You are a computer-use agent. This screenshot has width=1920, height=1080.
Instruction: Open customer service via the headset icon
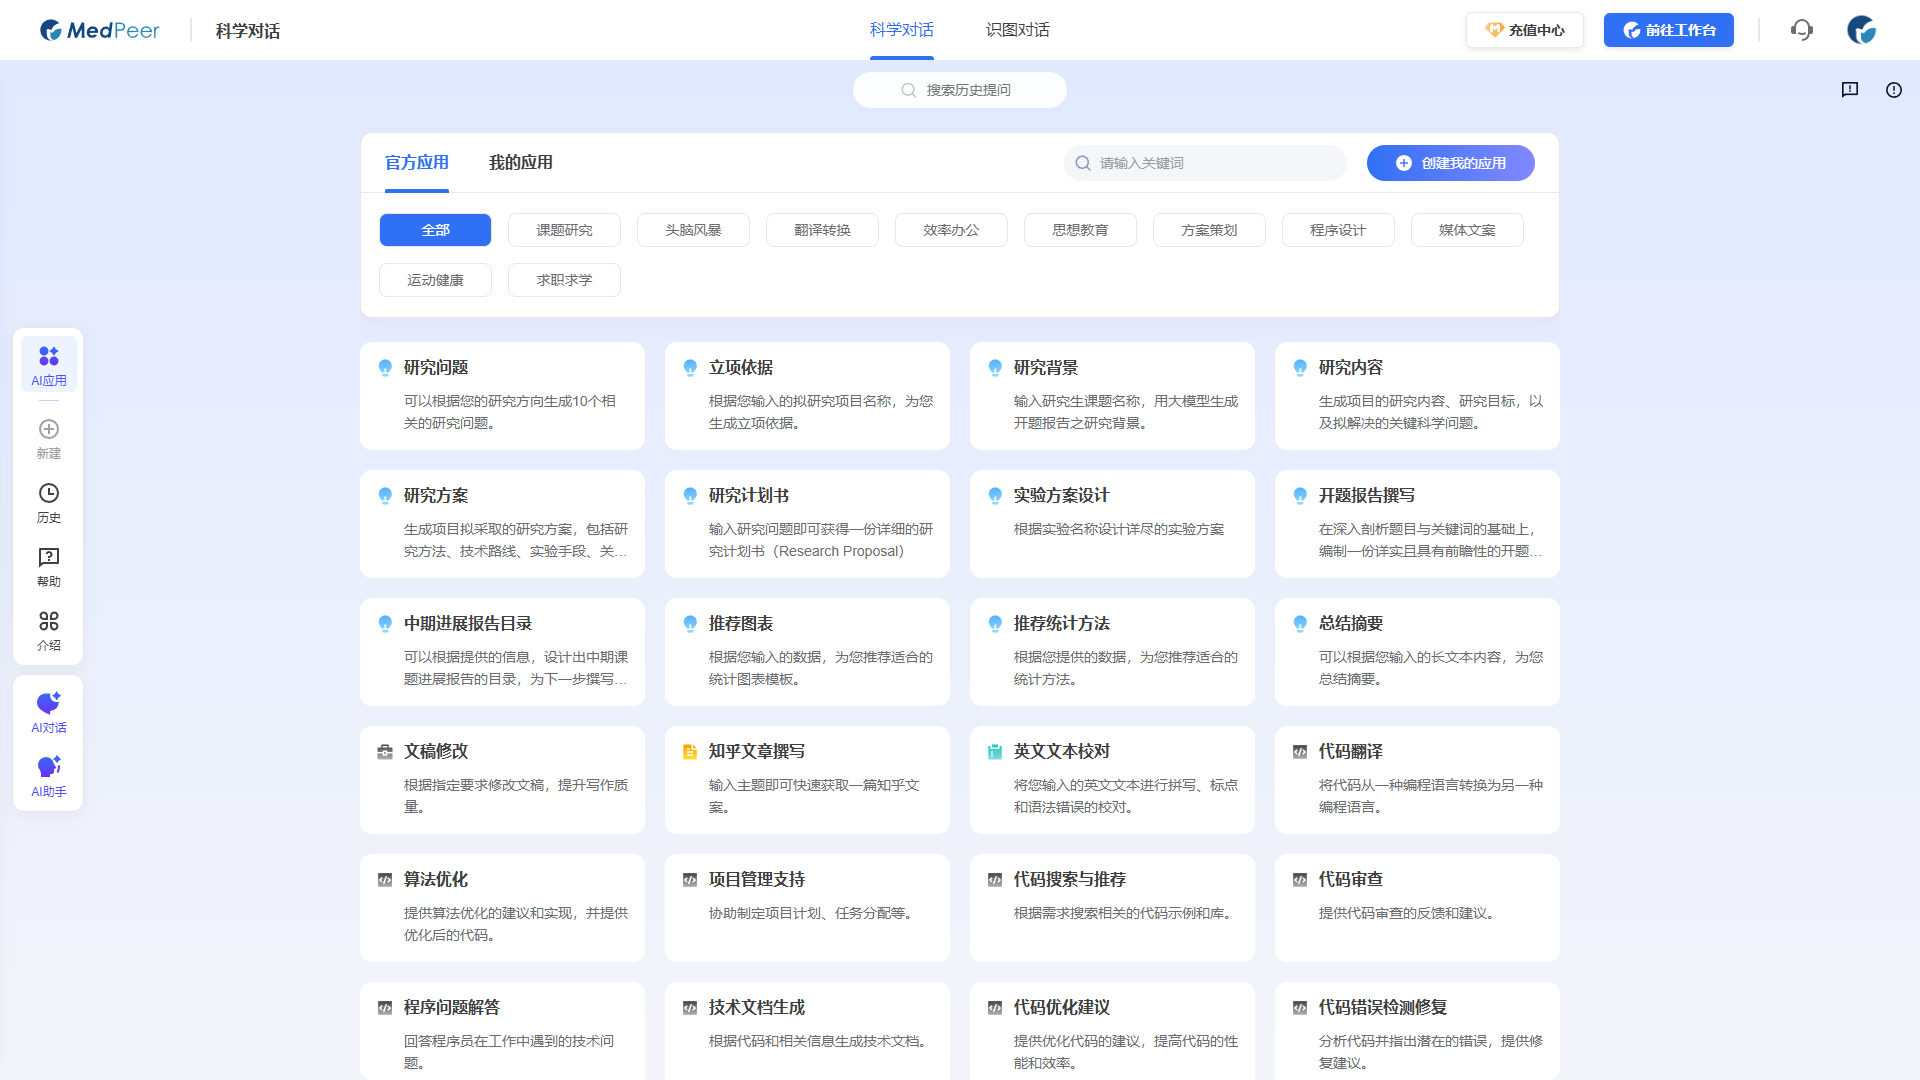point(1802,30)
